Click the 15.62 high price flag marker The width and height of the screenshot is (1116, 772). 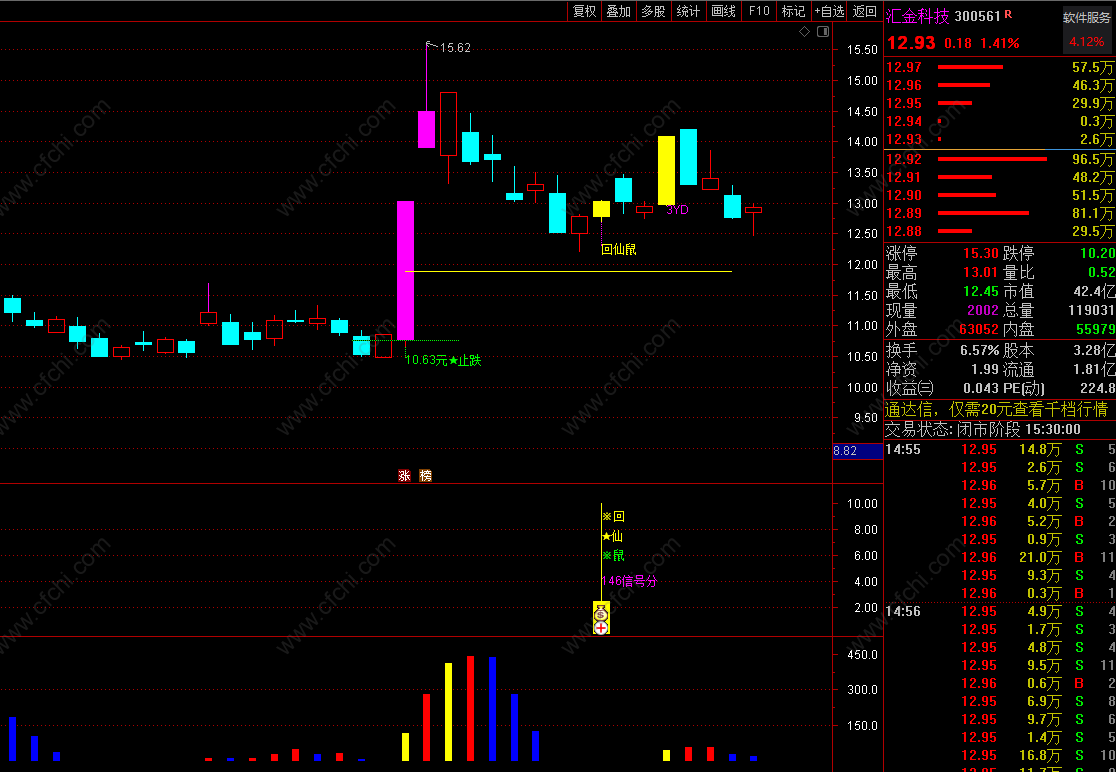(x=448, y=48)
